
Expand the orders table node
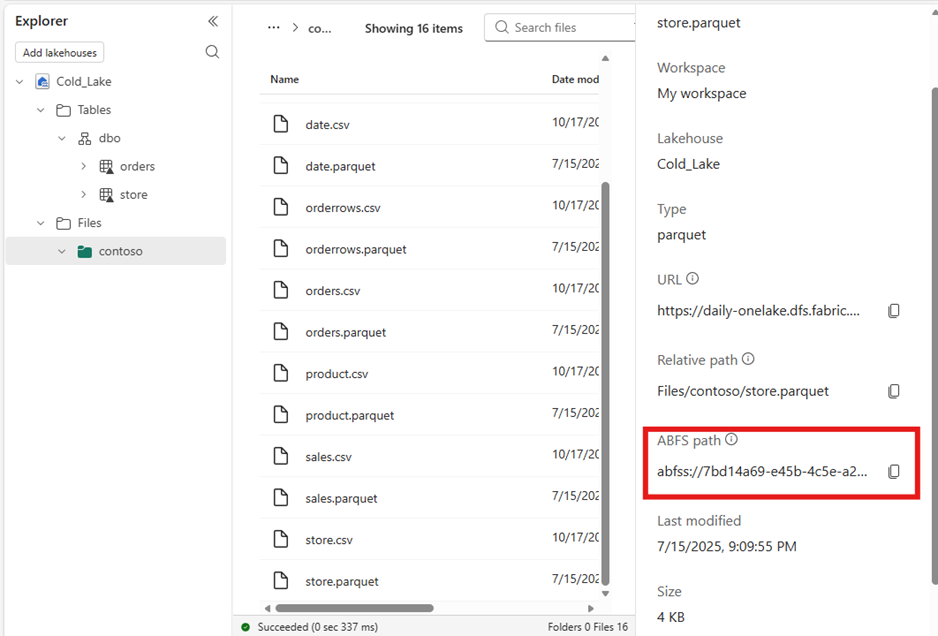84,166
